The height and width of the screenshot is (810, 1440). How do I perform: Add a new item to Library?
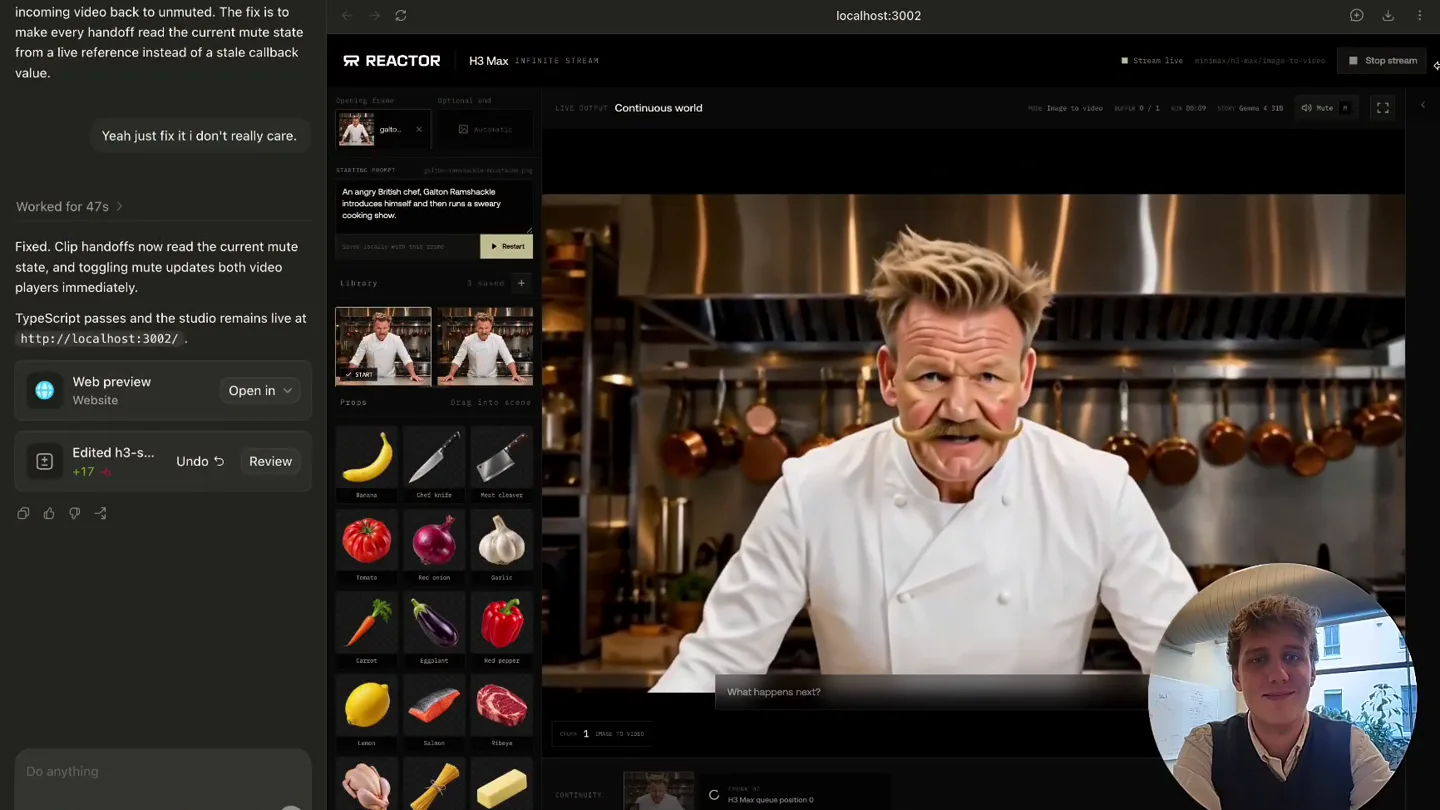click(521, 283)
